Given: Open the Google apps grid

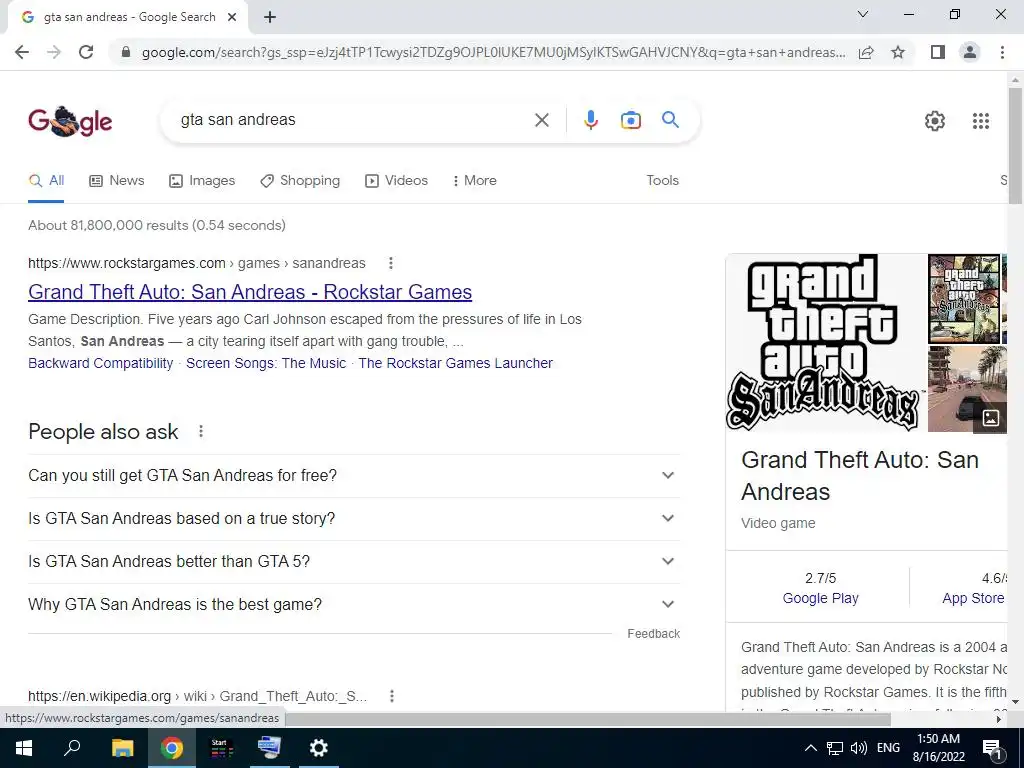Looking at the screenshot, I should (980, 121).
